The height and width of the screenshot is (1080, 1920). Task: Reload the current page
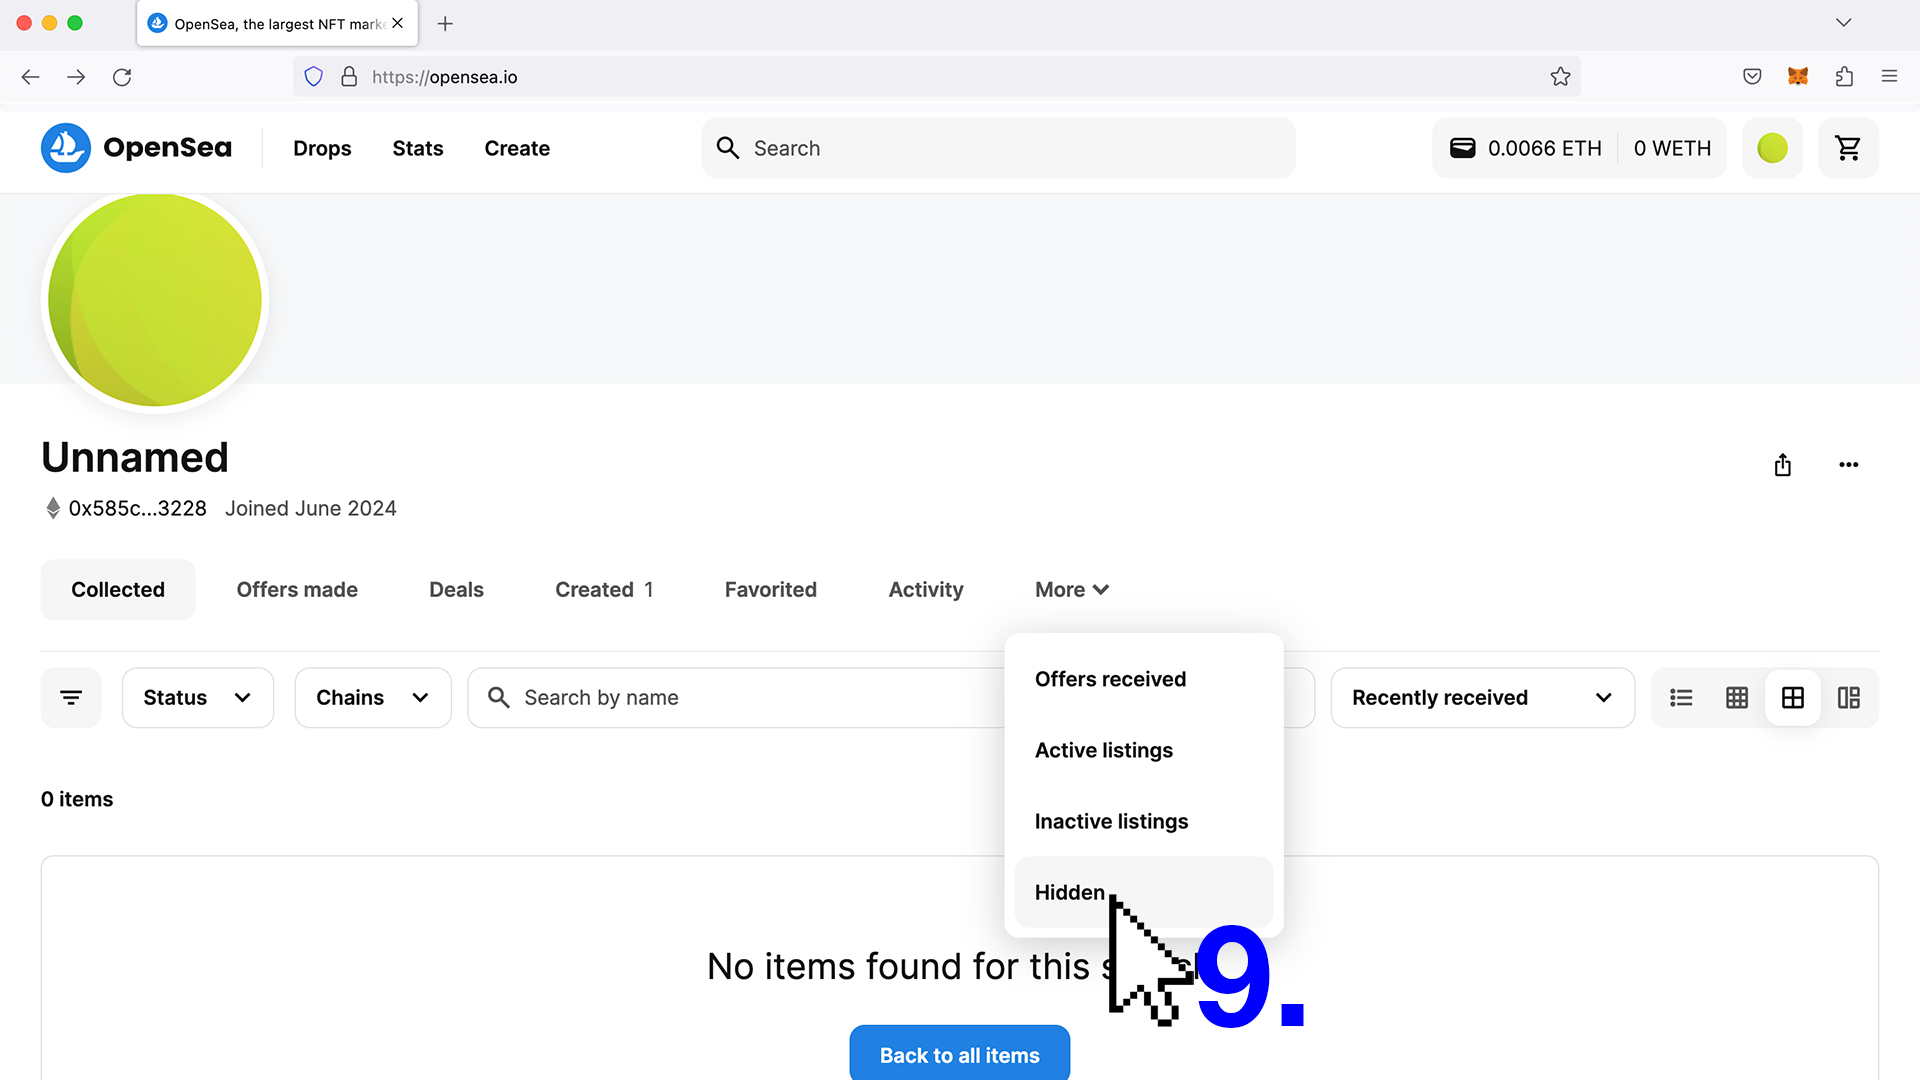[122, 77]
